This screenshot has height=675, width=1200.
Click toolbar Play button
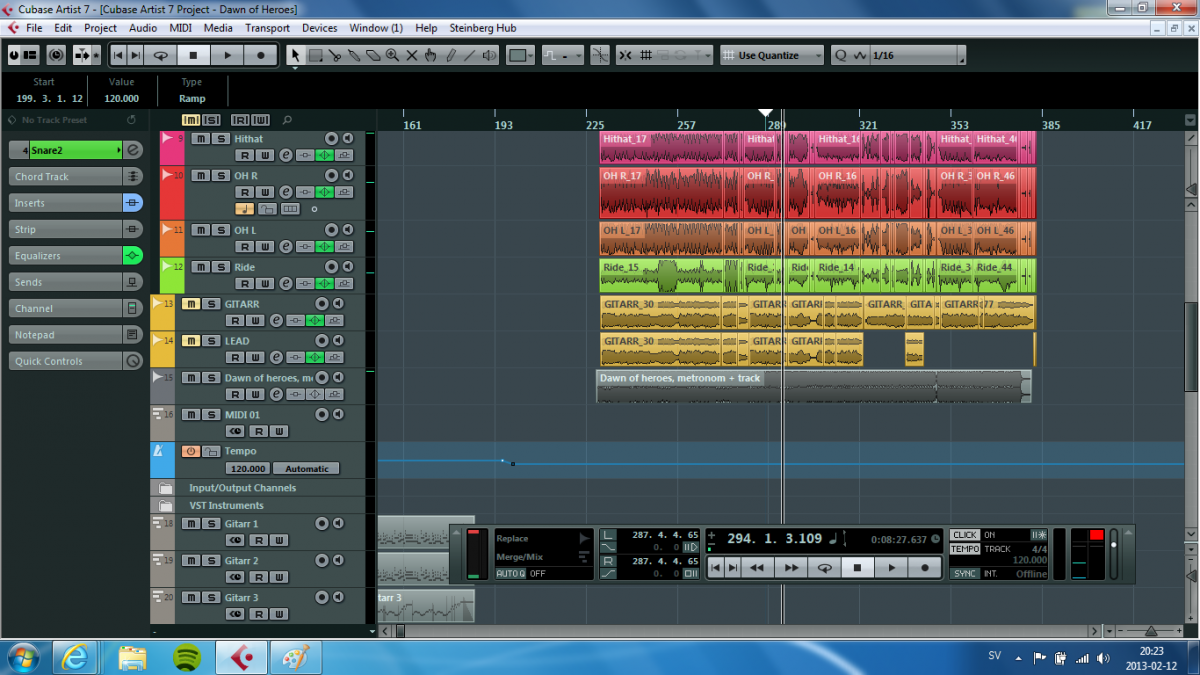(227, 55)
